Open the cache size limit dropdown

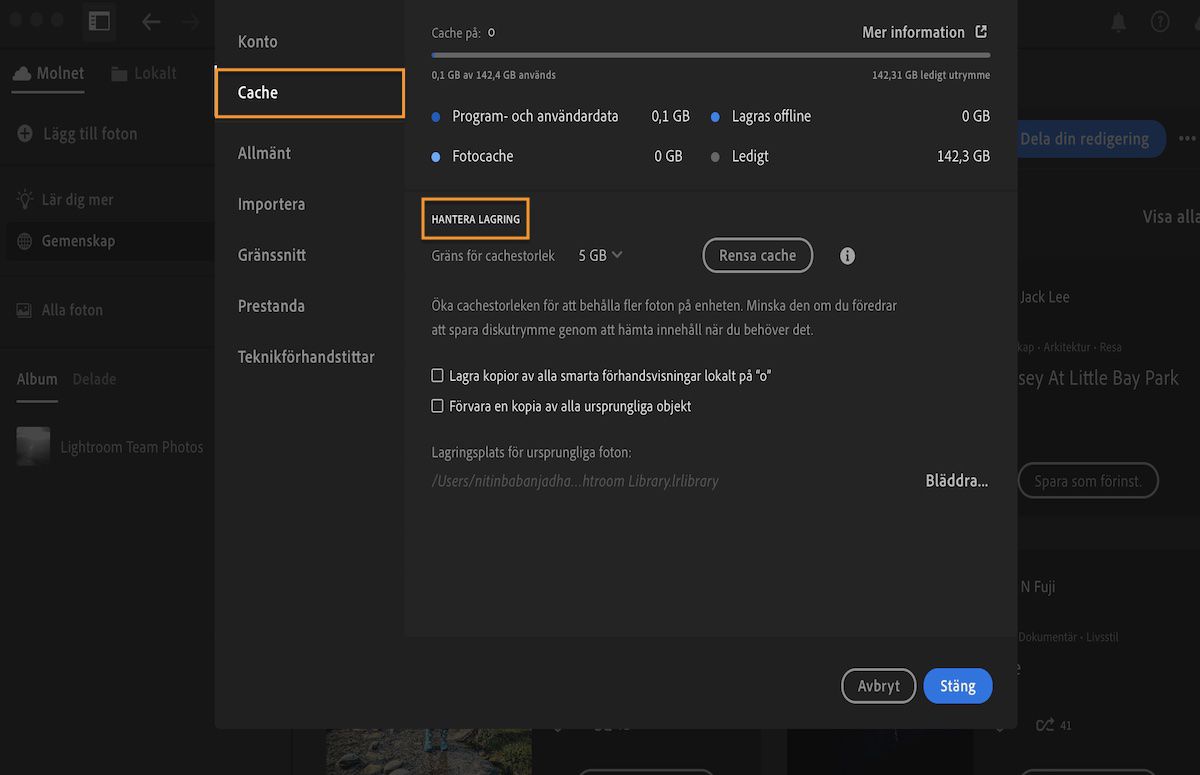[599, 255]
